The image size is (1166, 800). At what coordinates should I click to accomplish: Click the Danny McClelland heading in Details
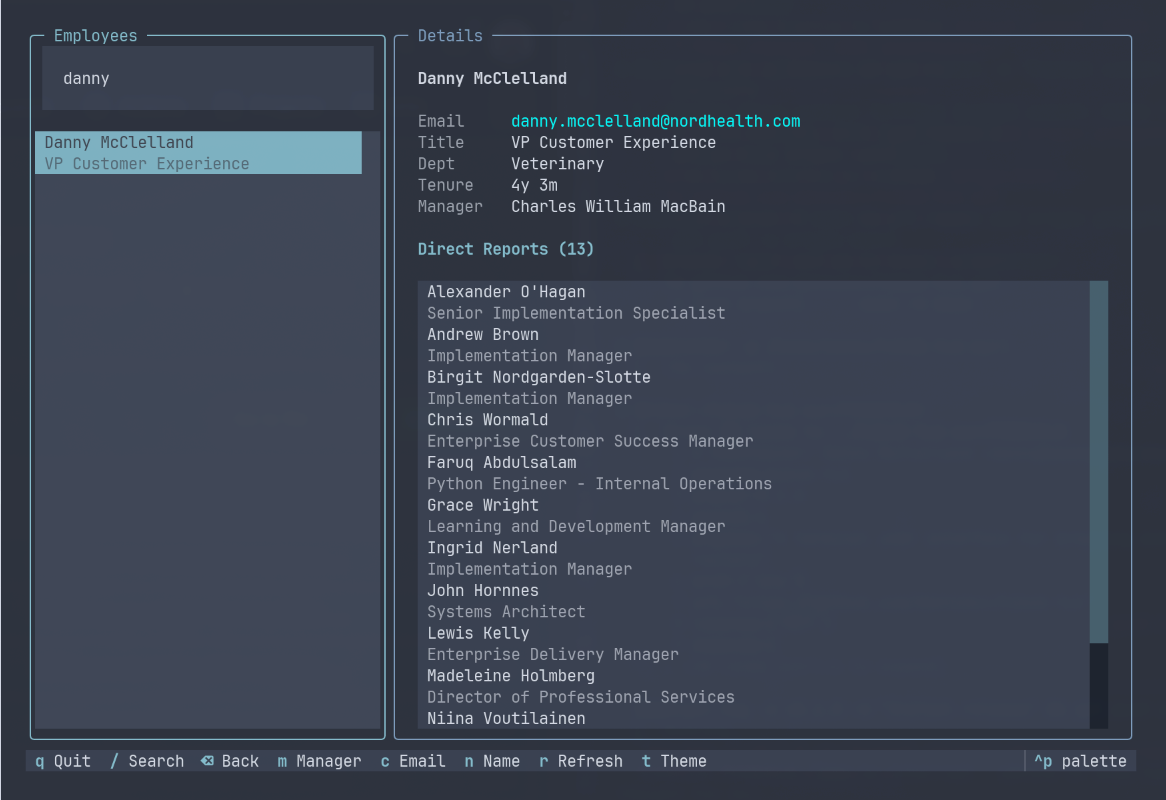(x=492, y=79)
